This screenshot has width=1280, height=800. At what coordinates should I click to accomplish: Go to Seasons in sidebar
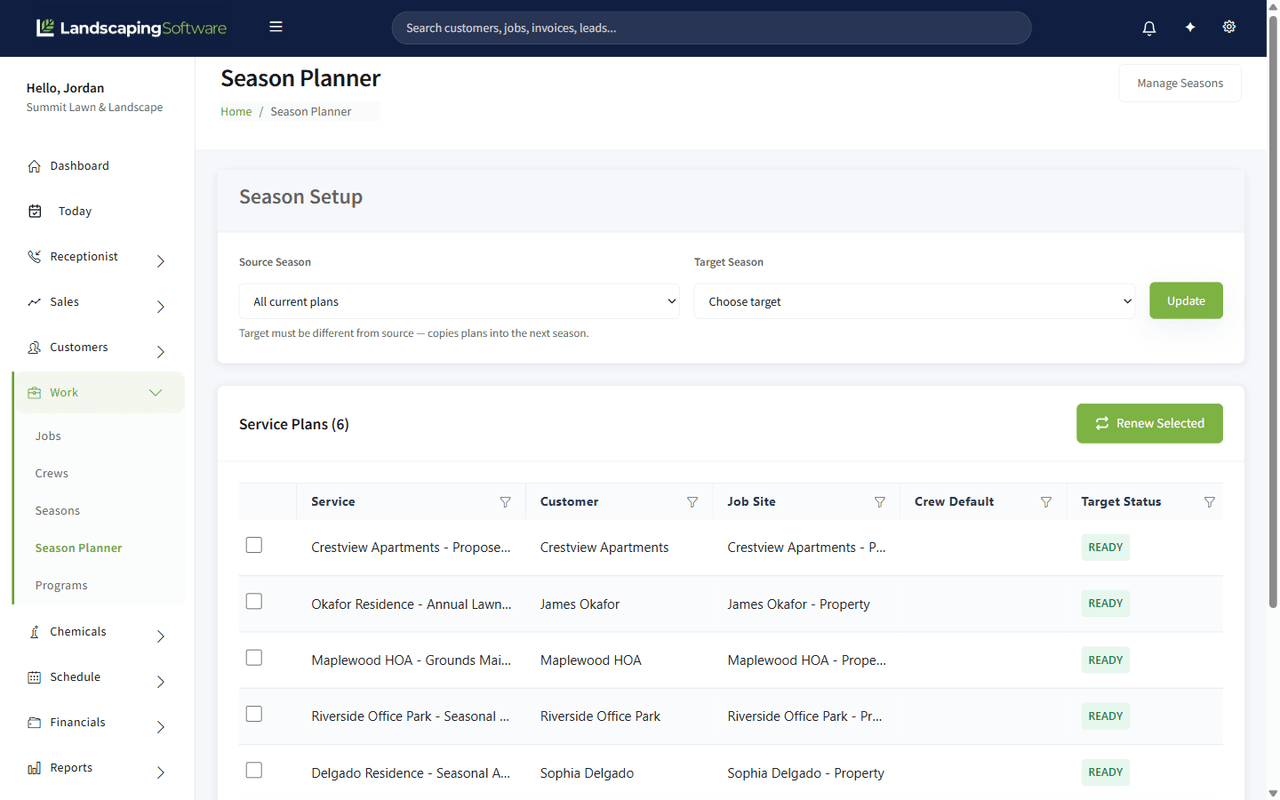pos(57,511)
